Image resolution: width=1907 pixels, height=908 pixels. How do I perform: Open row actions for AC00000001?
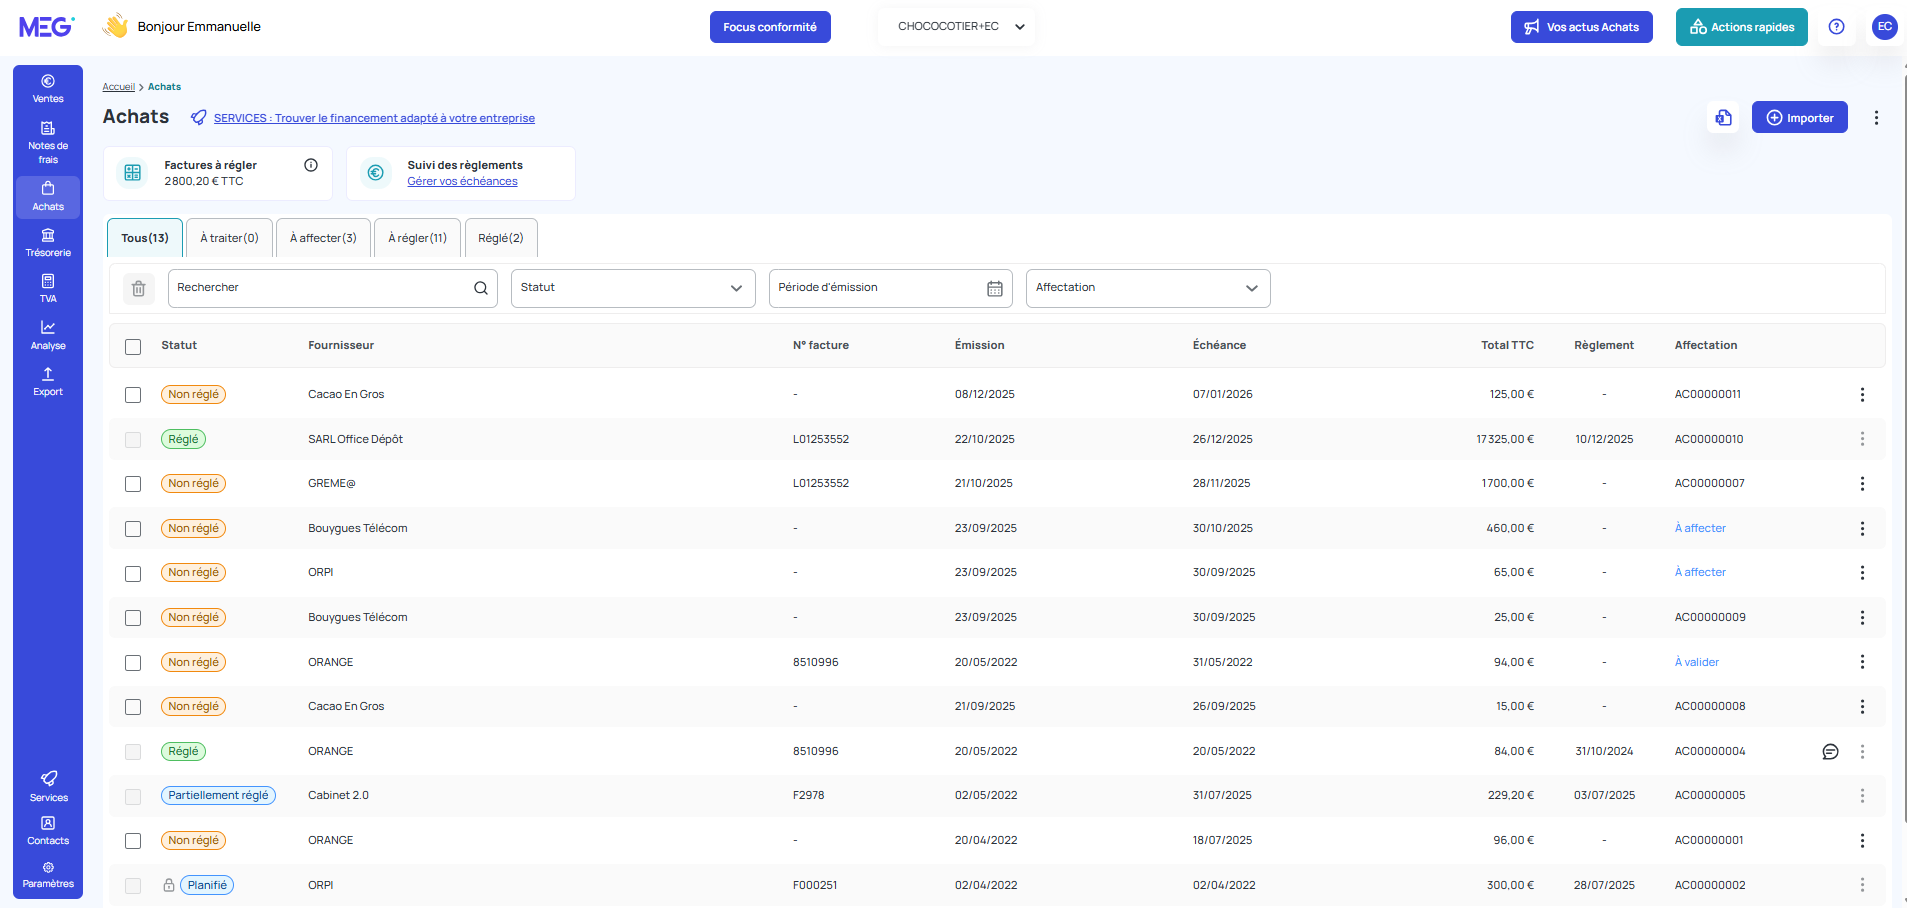tap(1862, 841)
